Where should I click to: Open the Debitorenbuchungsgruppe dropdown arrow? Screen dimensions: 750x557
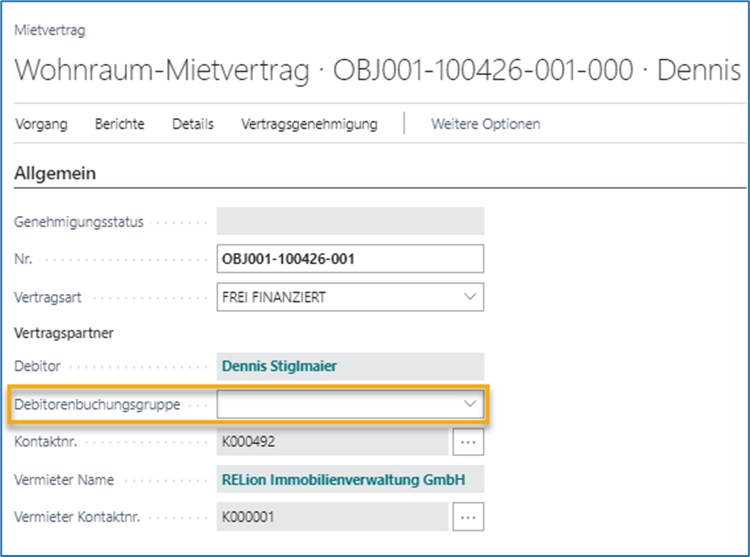point(470,404)
